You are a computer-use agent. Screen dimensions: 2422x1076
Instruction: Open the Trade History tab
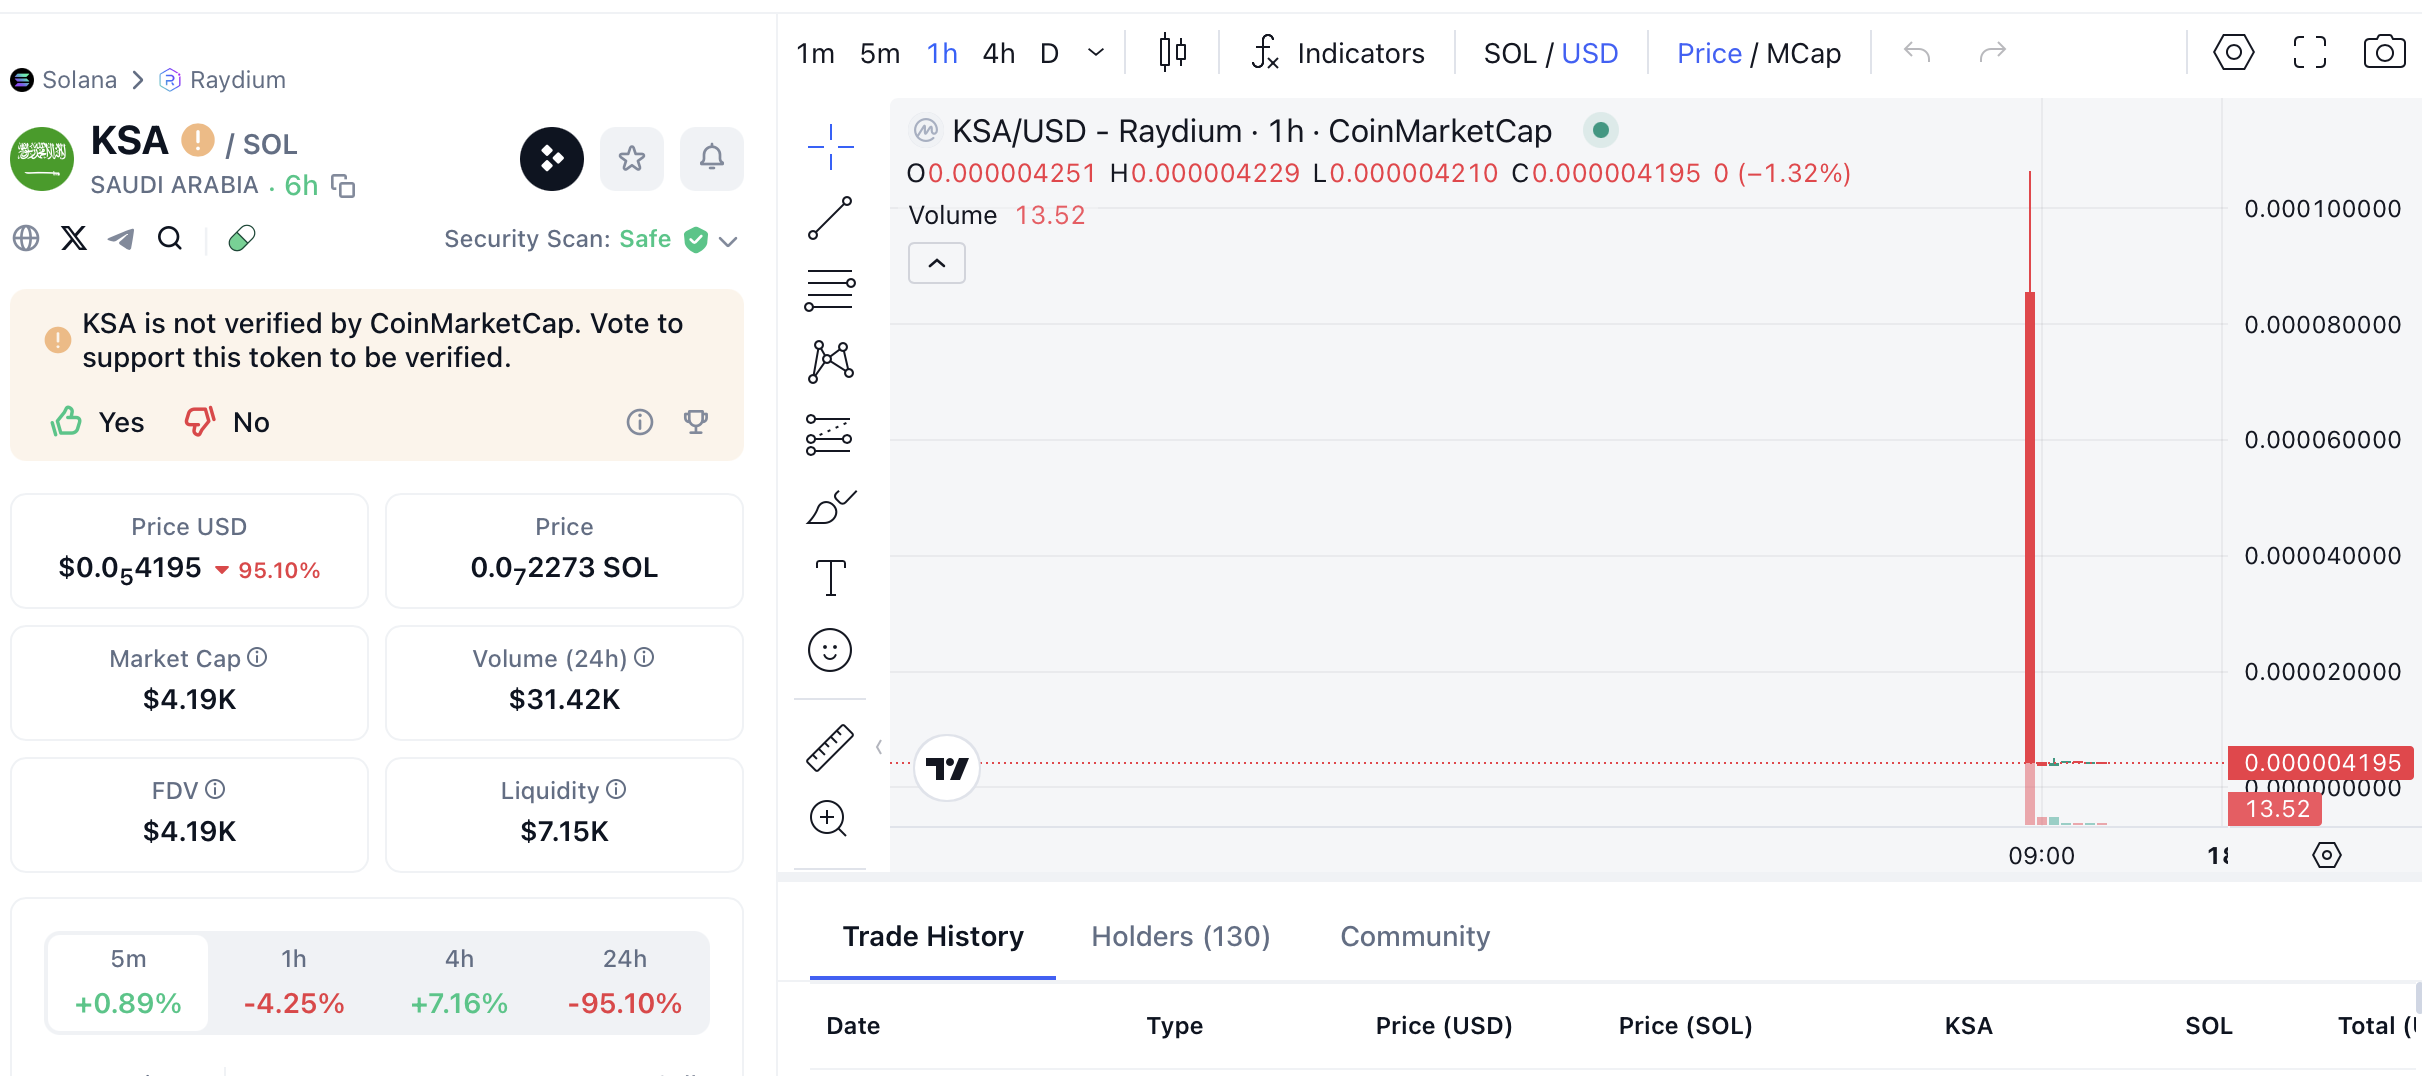click(933, 936)
